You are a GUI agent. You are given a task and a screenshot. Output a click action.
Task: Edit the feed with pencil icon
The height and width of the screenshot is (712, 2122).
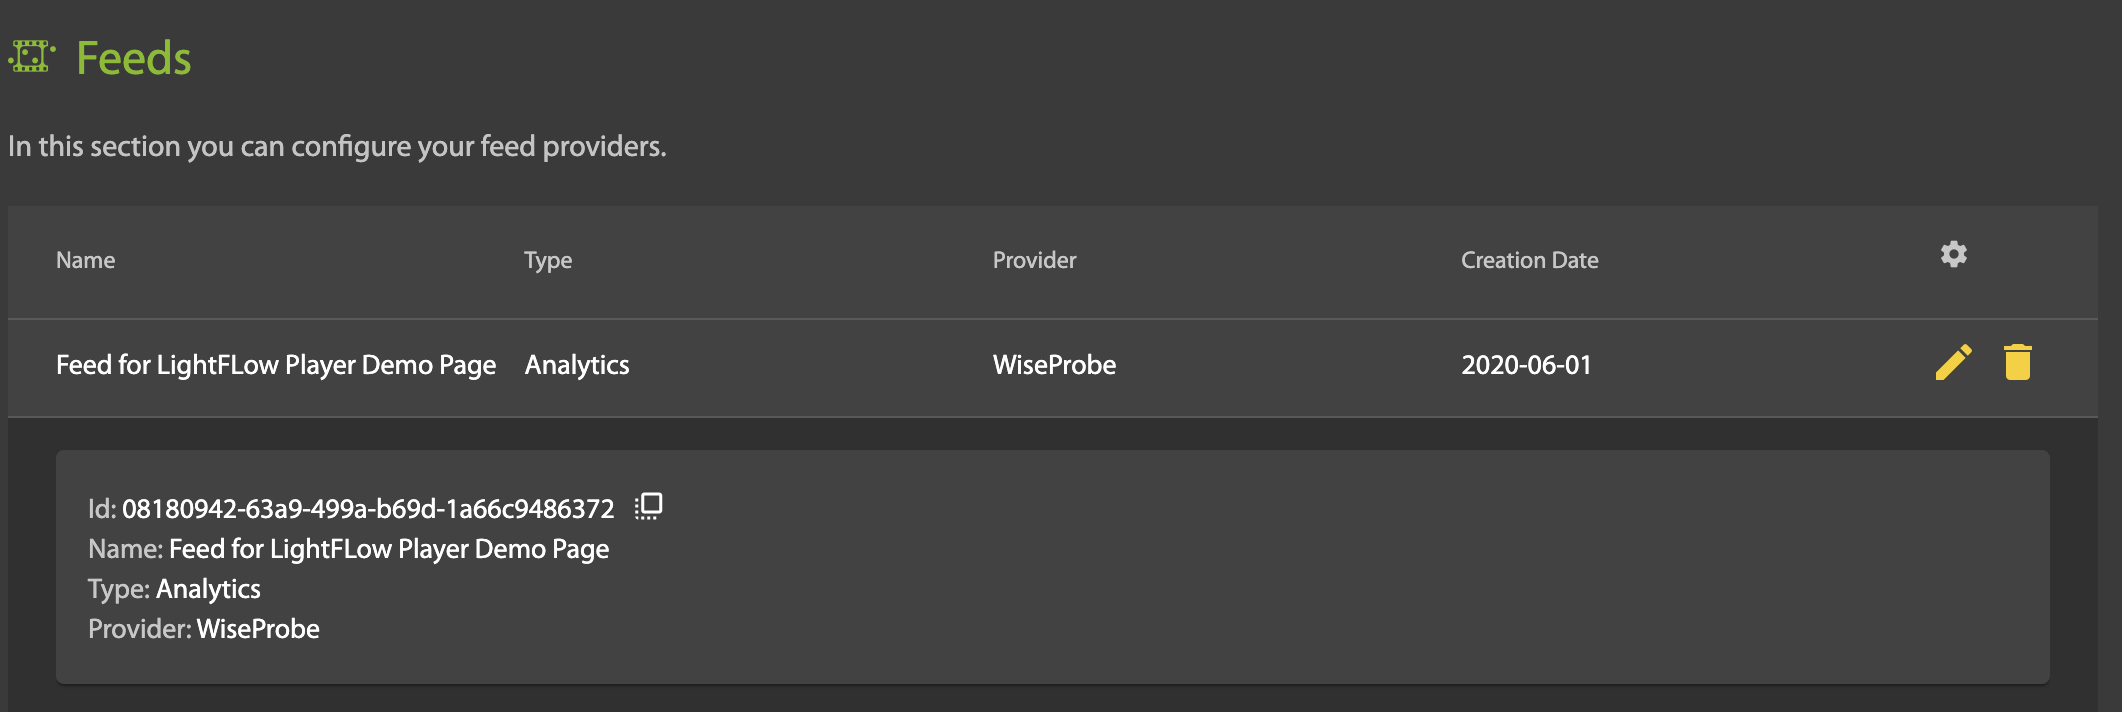tap(1953, 362)
